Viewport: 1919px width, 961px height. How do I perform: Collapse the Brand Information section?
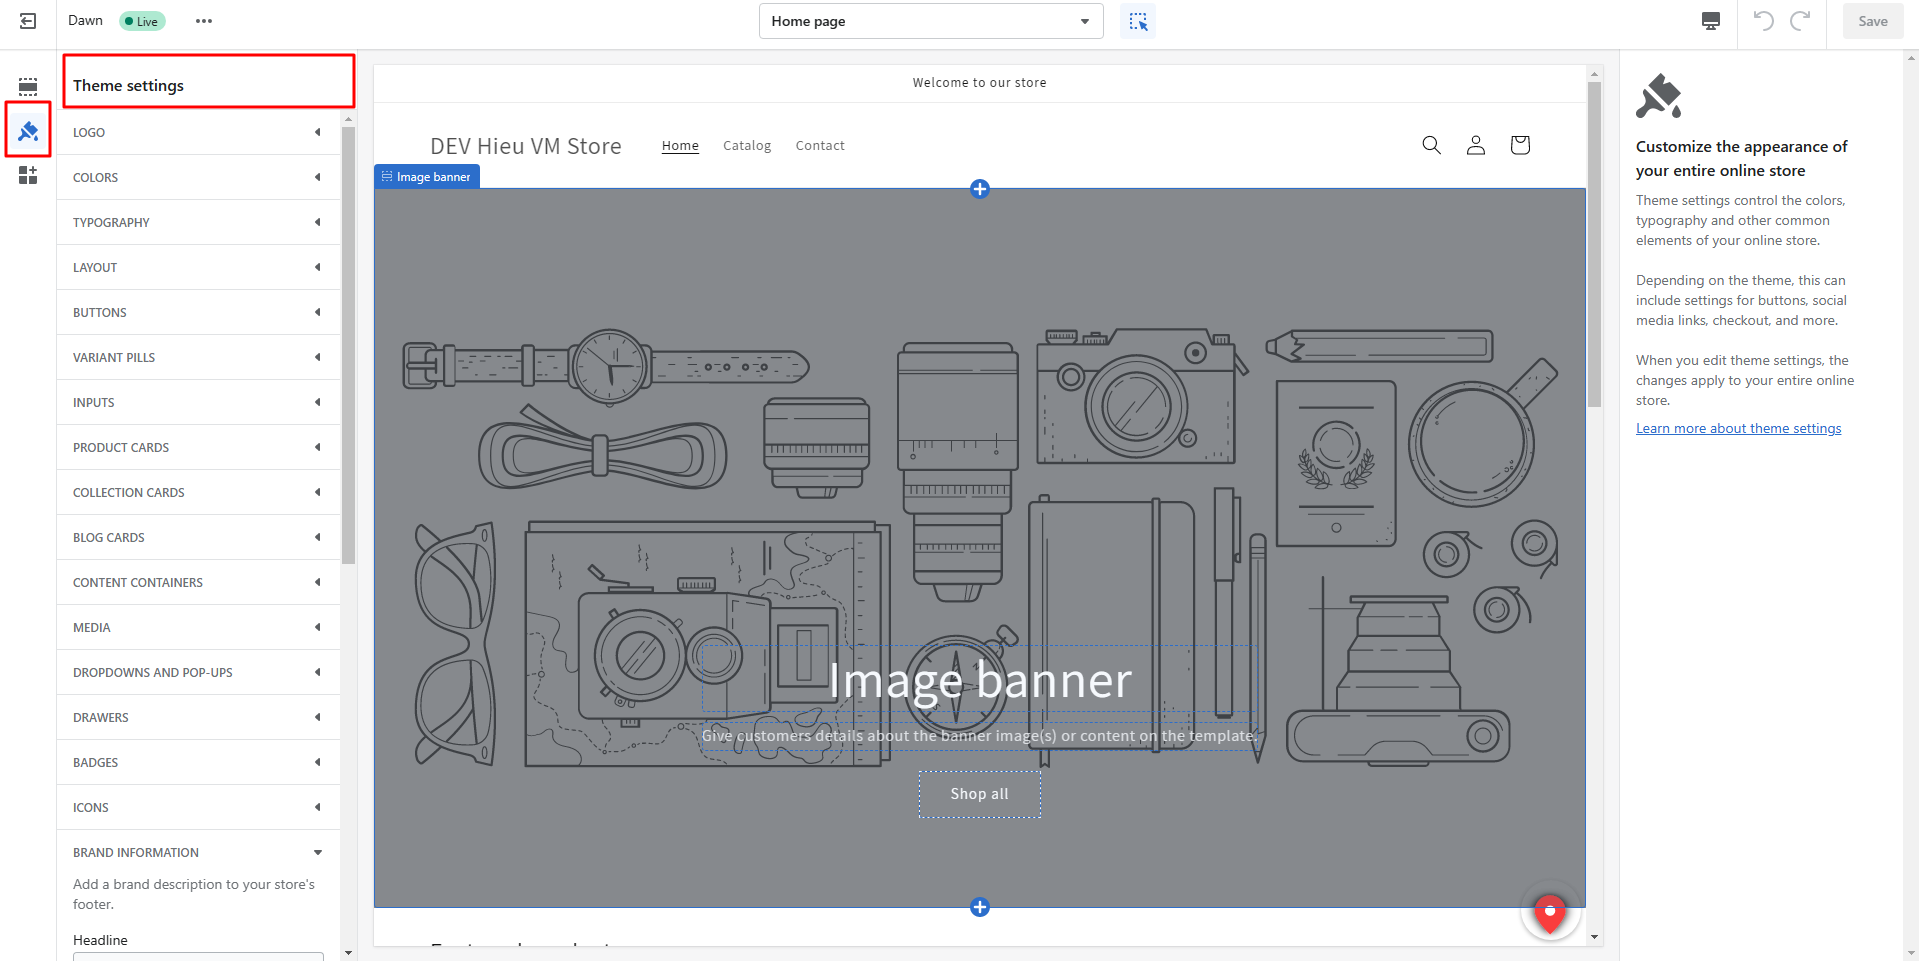198,852
